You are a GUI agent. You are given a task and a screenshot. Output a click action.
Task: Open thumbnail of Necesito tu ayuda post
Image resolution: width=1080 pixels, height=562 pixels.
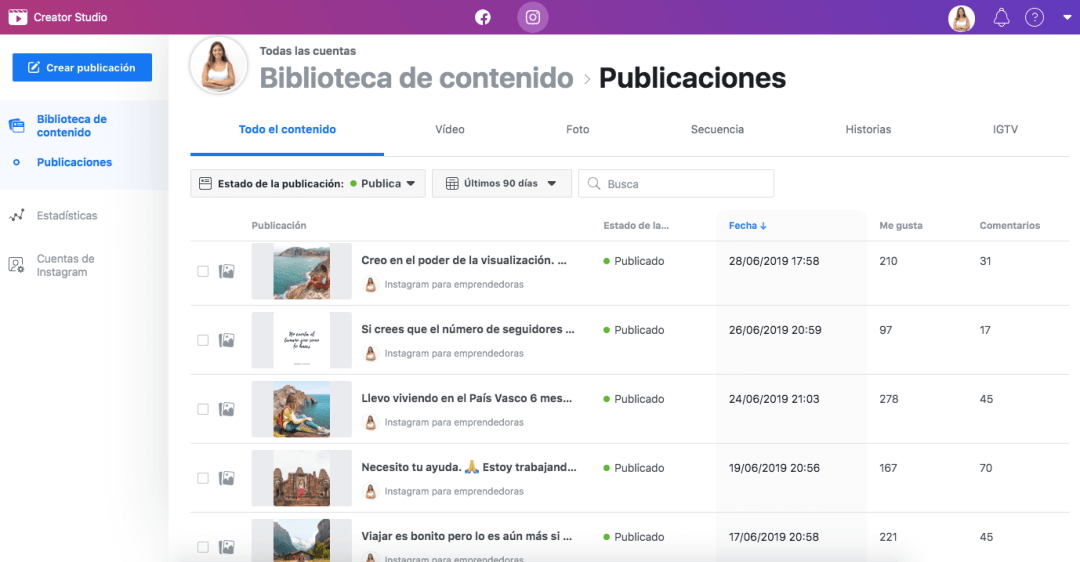(x=302, y=478)
